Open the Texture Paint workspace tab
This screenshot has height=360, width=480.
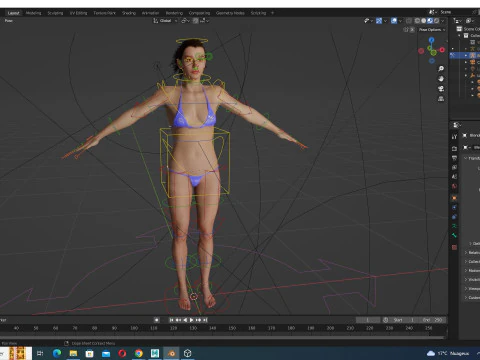coord(104,13)
